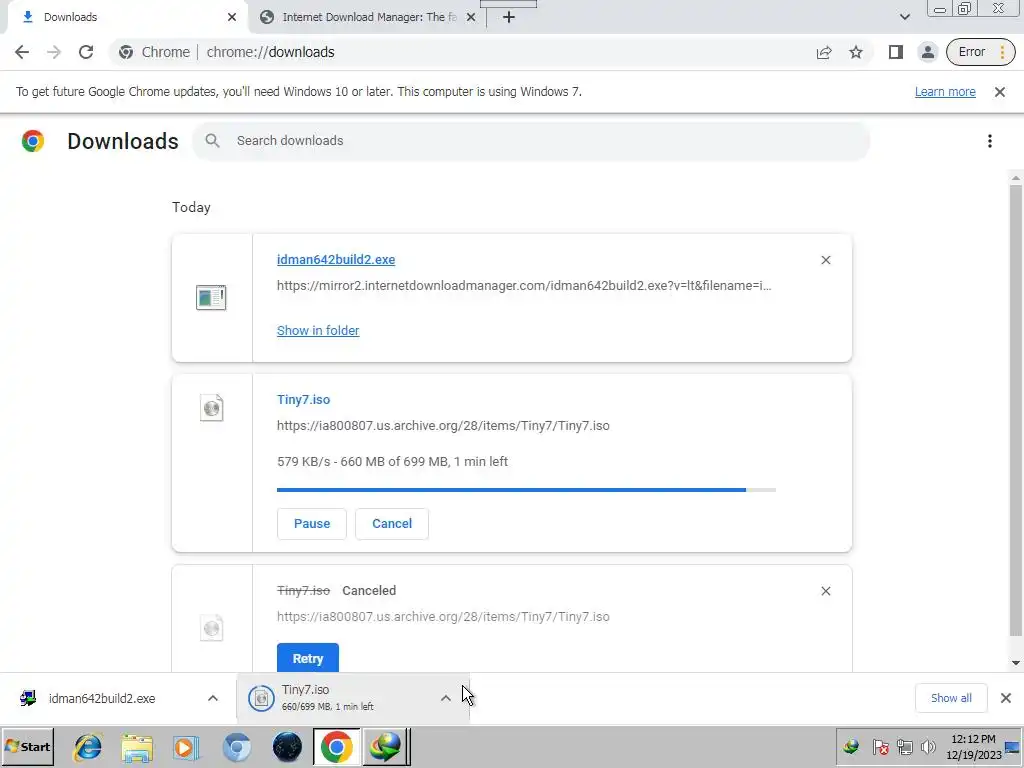Reload the page with the refresh icon

pos(86,52)
